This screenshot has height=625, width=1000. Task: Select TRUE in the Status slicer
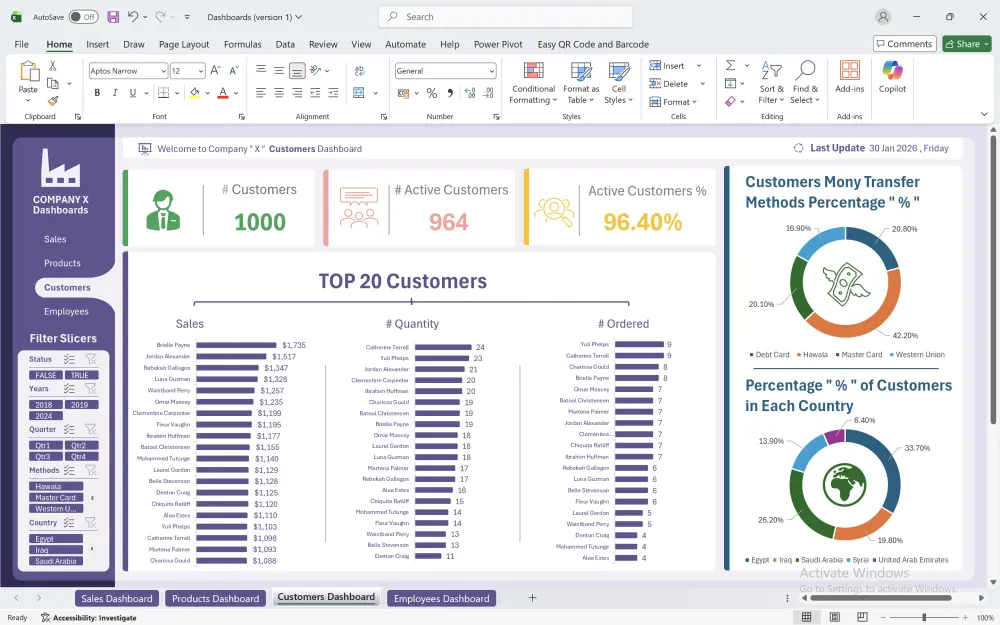tap(82, 376)
